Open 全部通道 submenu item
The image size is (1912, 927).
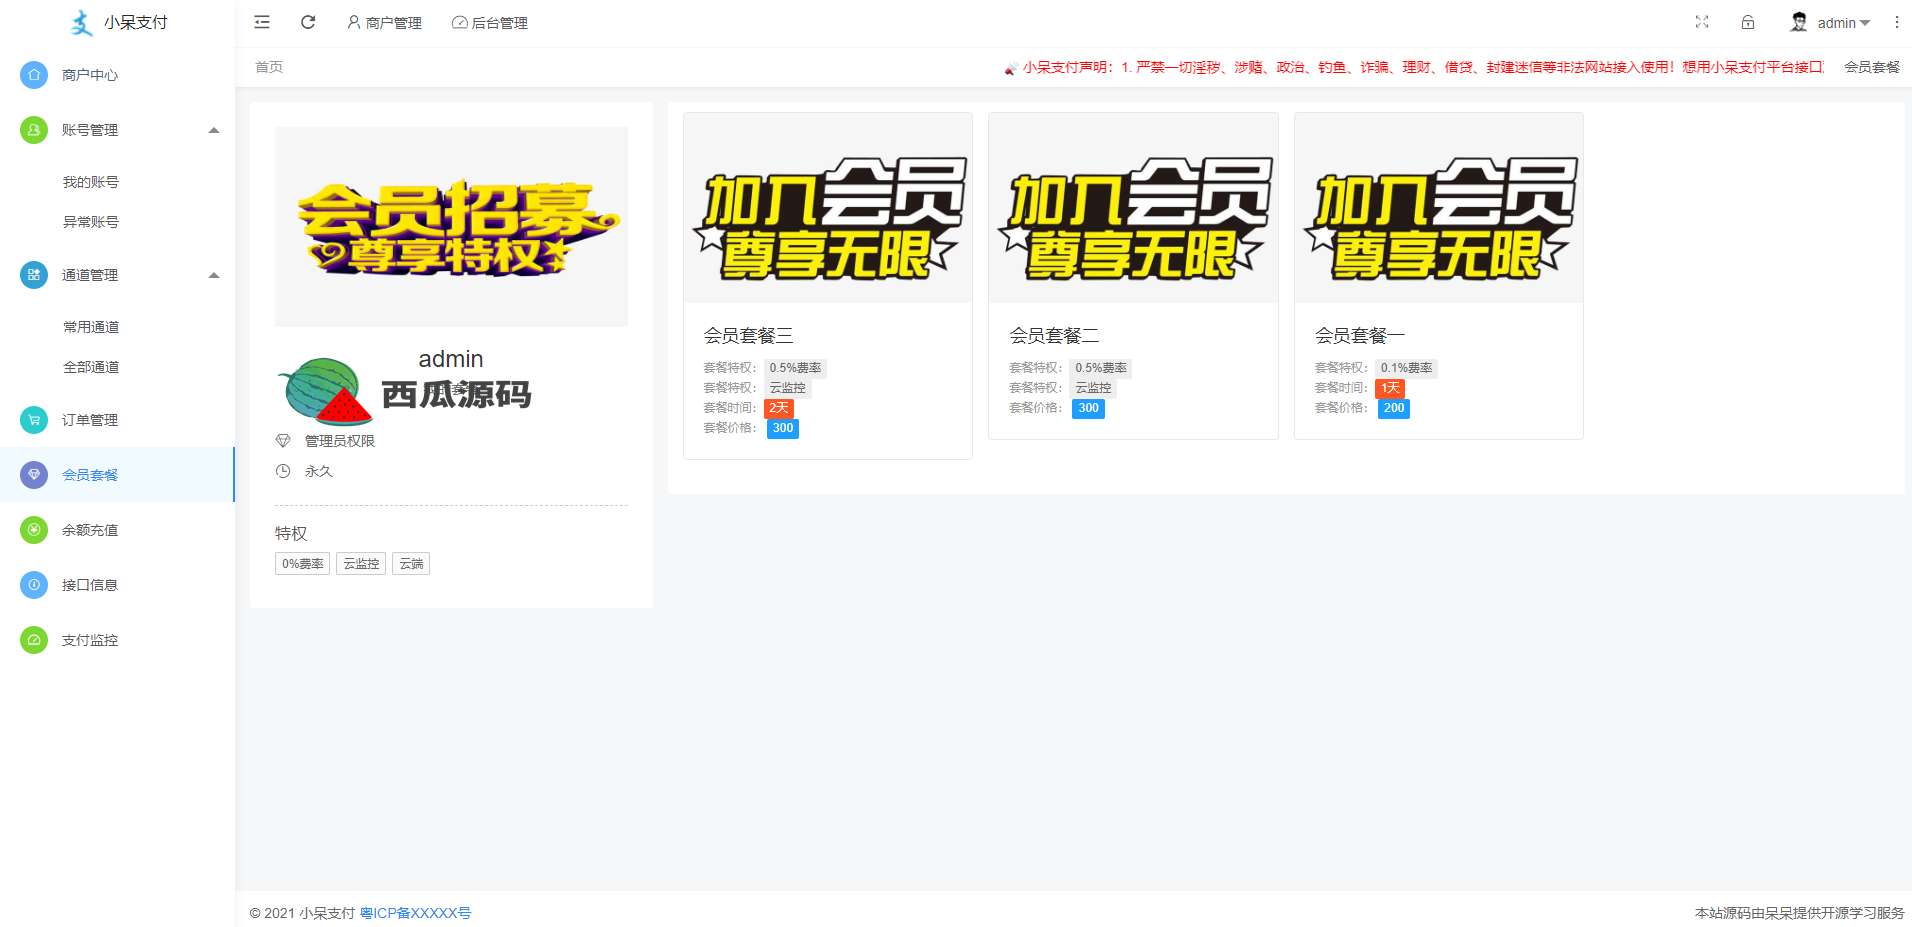pyautogui.click(x=91, y=367)
